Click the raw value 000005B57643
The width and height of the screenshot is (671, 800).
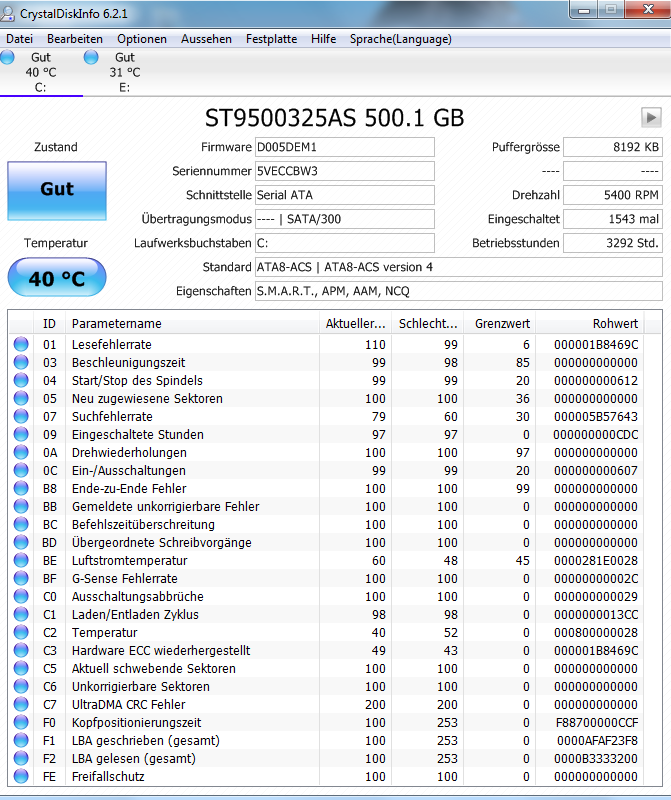point(595,416)
